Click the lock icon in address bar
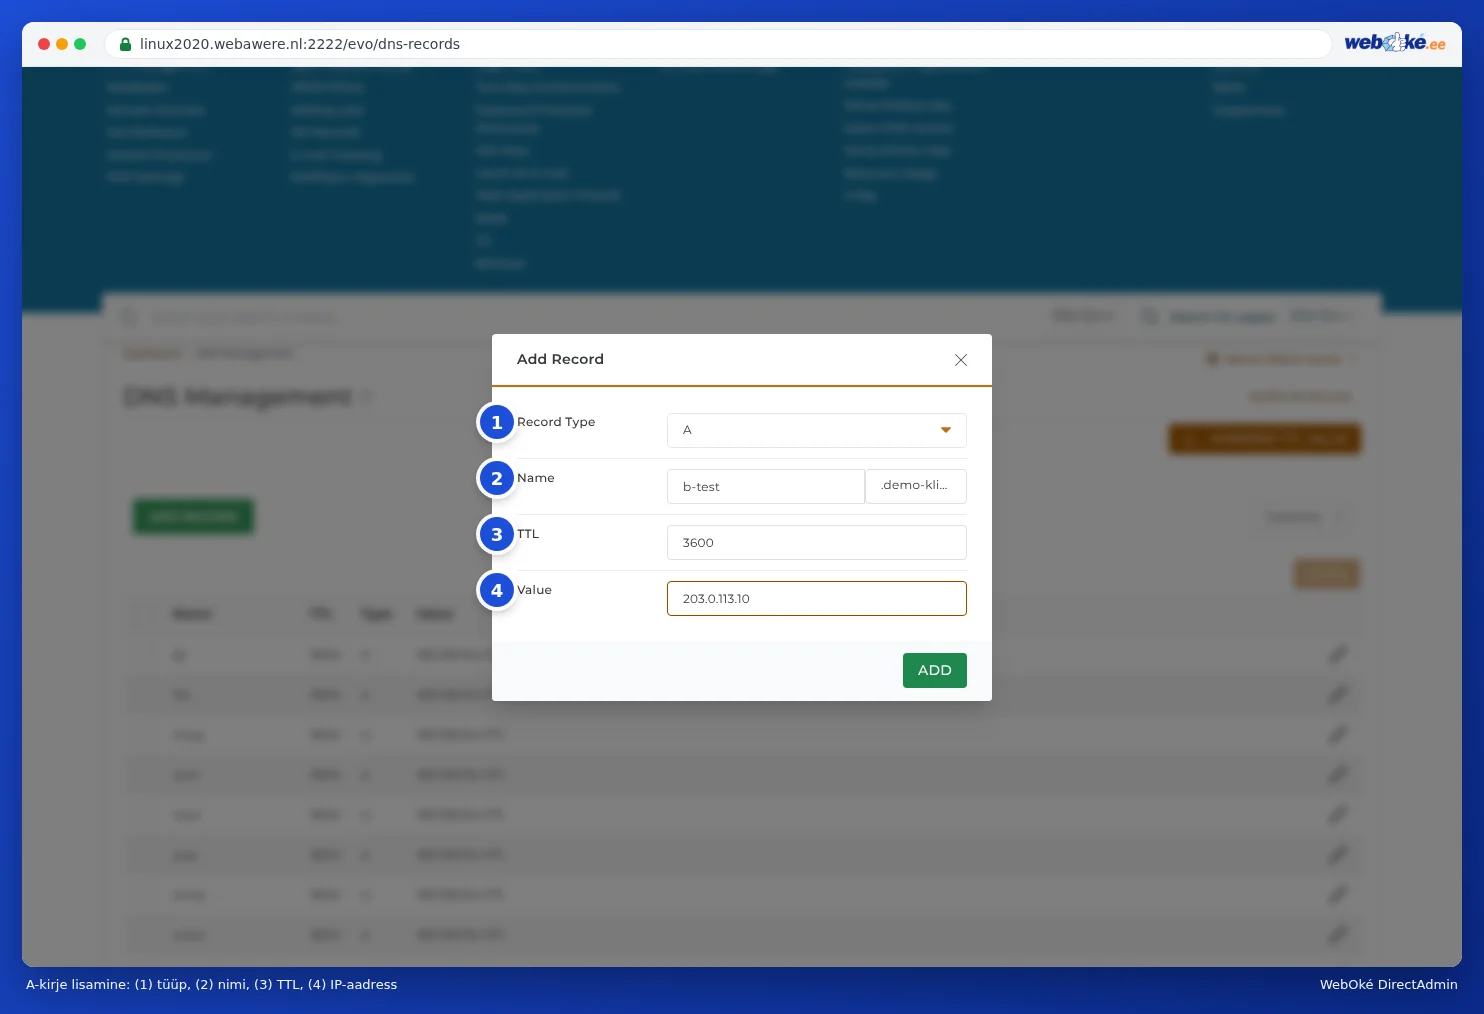This screenshot has height=1014, width=1484. point(125,44)
